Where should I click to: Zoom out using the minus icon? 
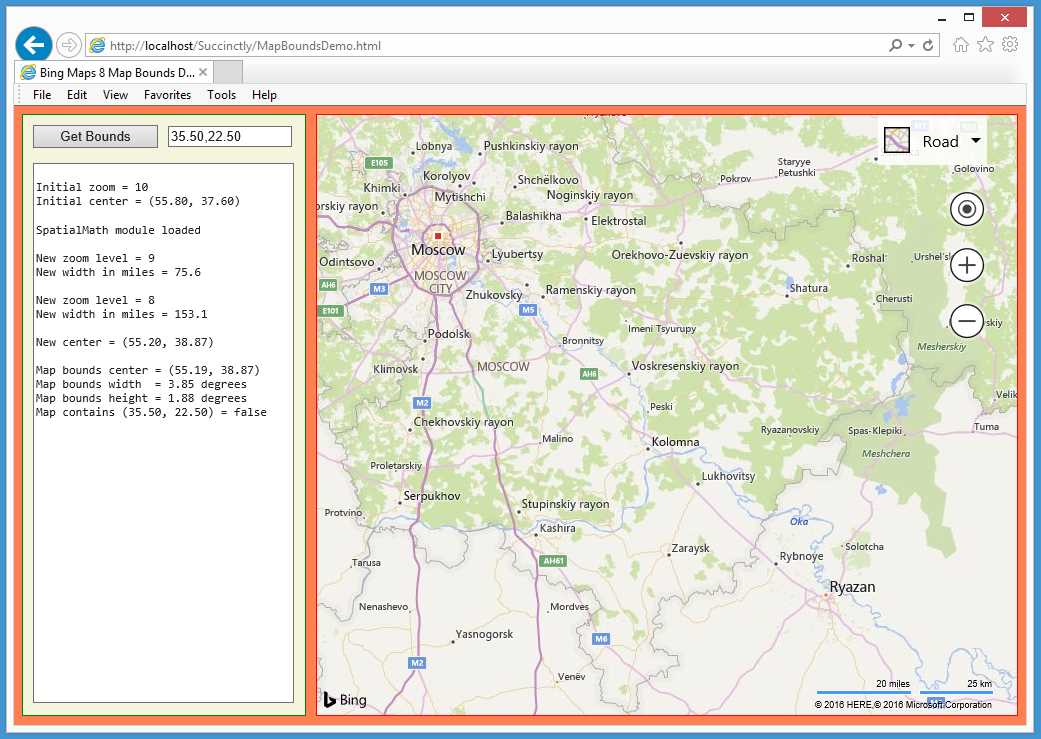click(965, 321)
